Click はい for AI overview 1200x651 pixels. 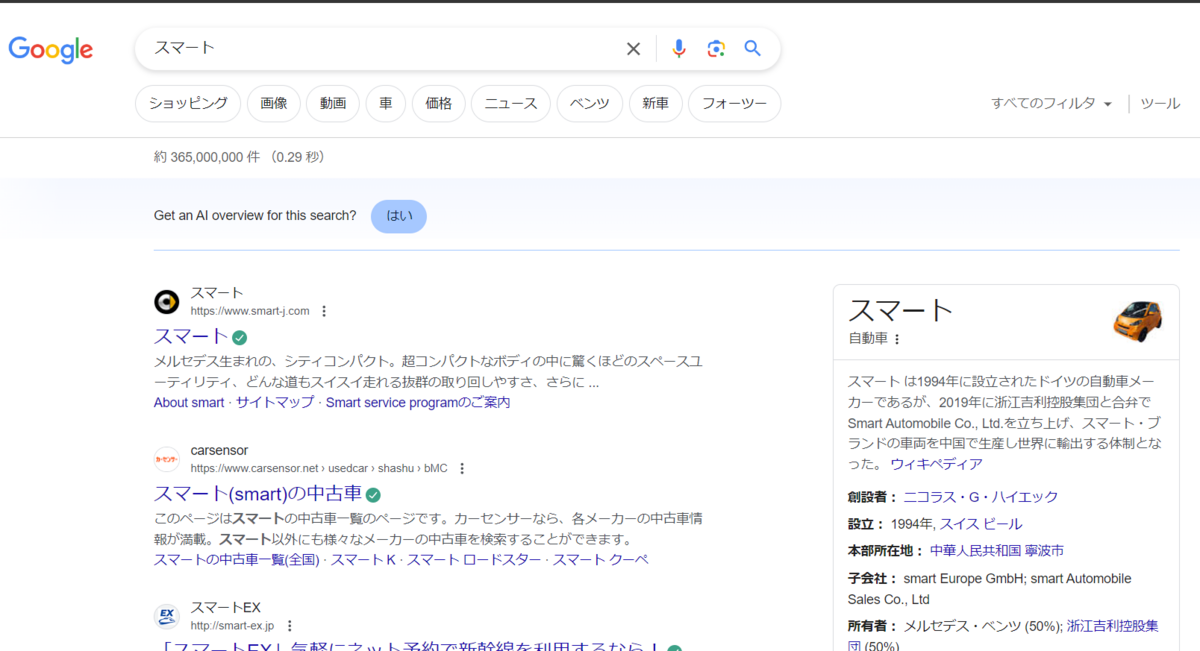(x=399, y=216)
